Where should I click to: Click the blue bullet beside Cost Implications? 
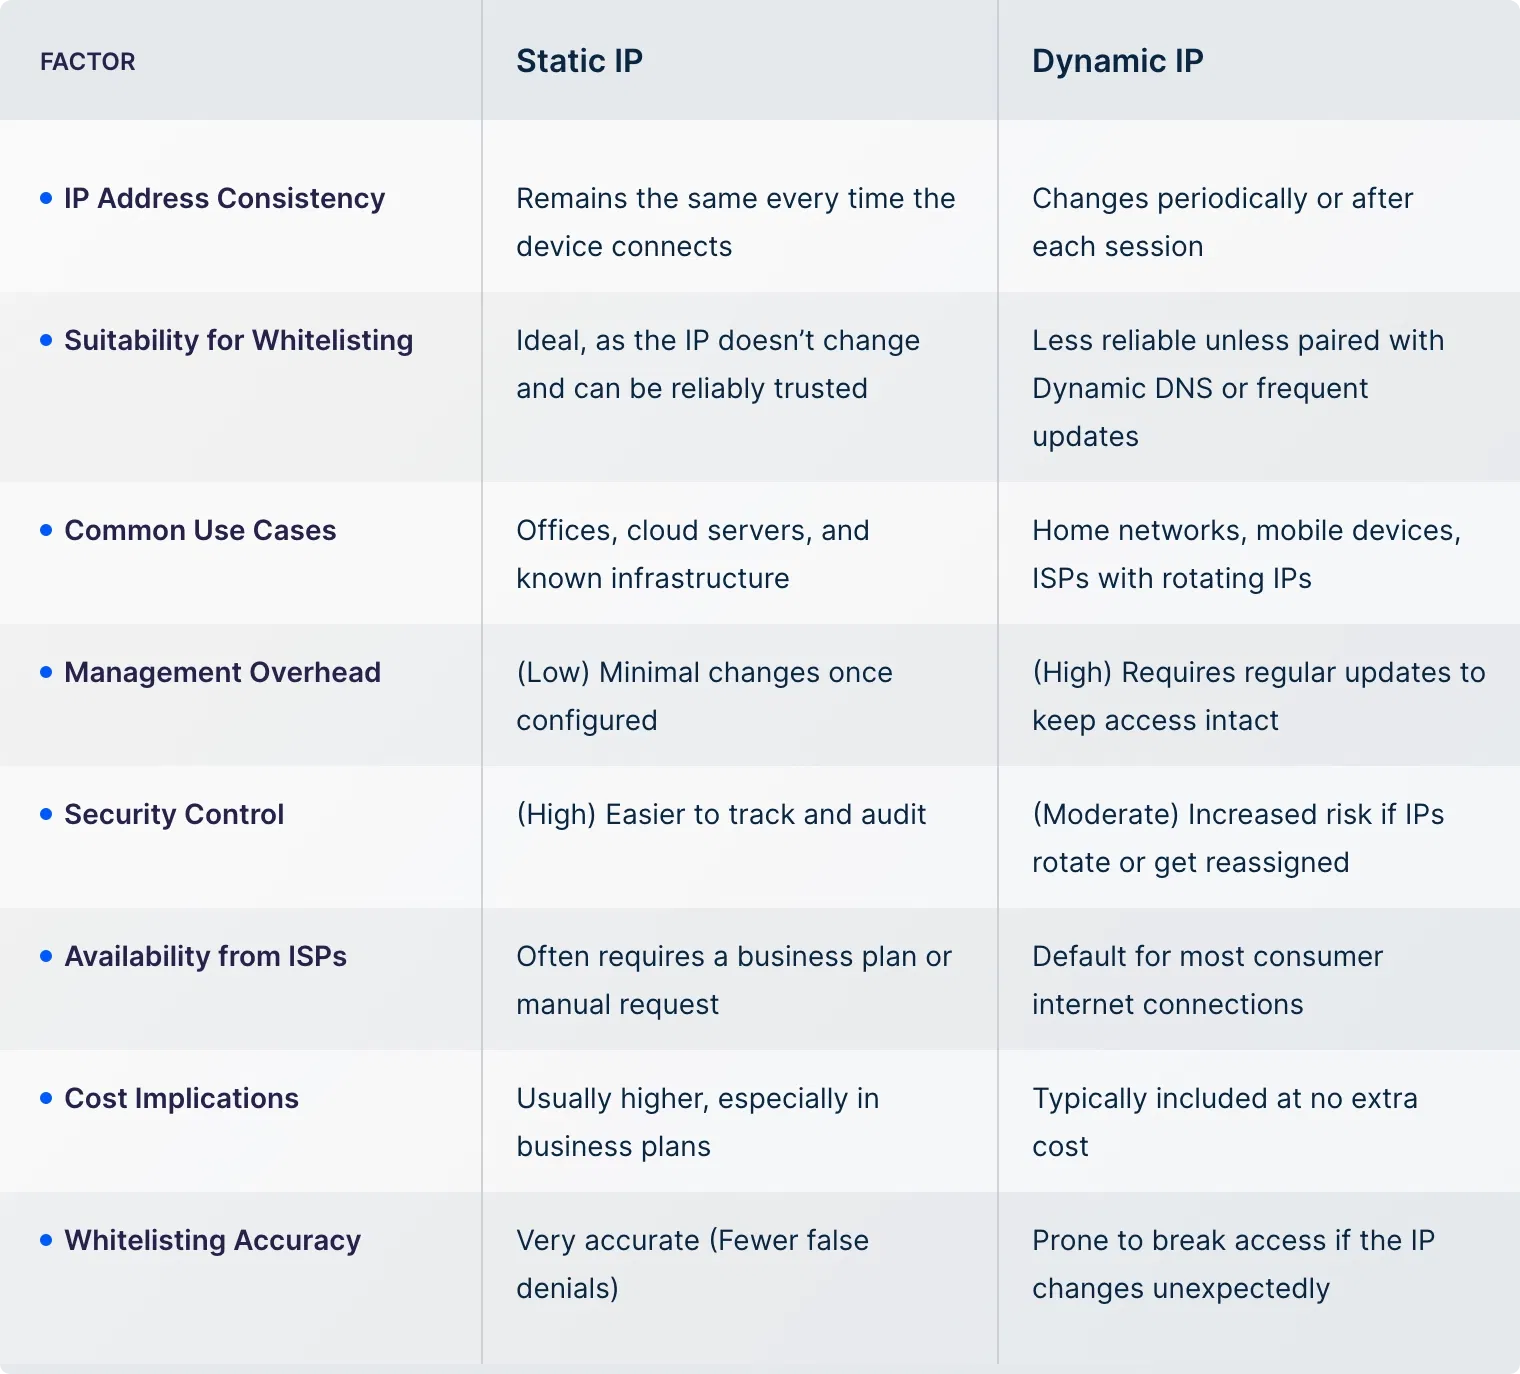(x=46, y=1098)
